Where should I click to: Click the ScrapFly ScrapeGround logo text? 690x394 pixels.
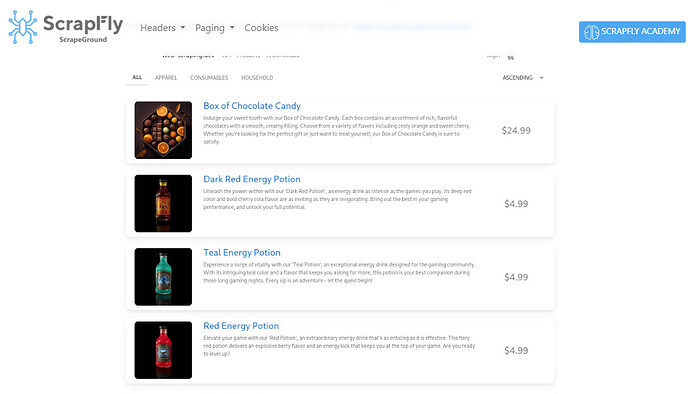tap(83, 28)
